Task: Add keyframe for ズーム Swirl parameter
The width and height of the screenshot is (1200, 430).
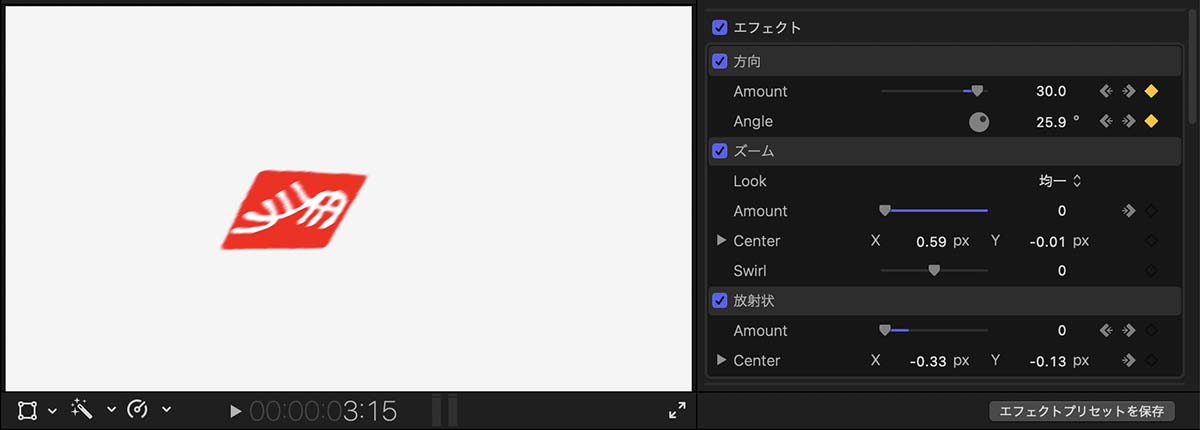Action: click(x=1151, y=271)
